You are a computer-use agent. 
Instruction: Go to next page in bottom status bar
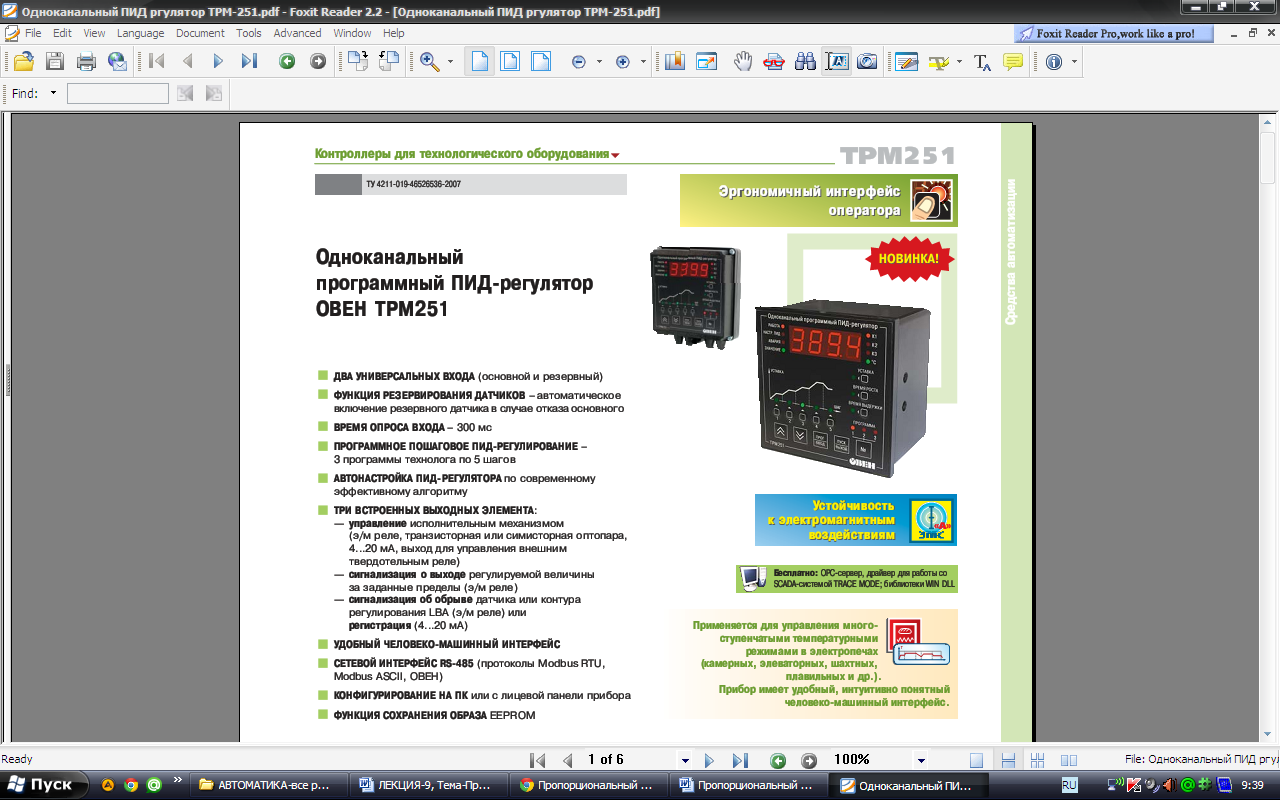[709, 760]
